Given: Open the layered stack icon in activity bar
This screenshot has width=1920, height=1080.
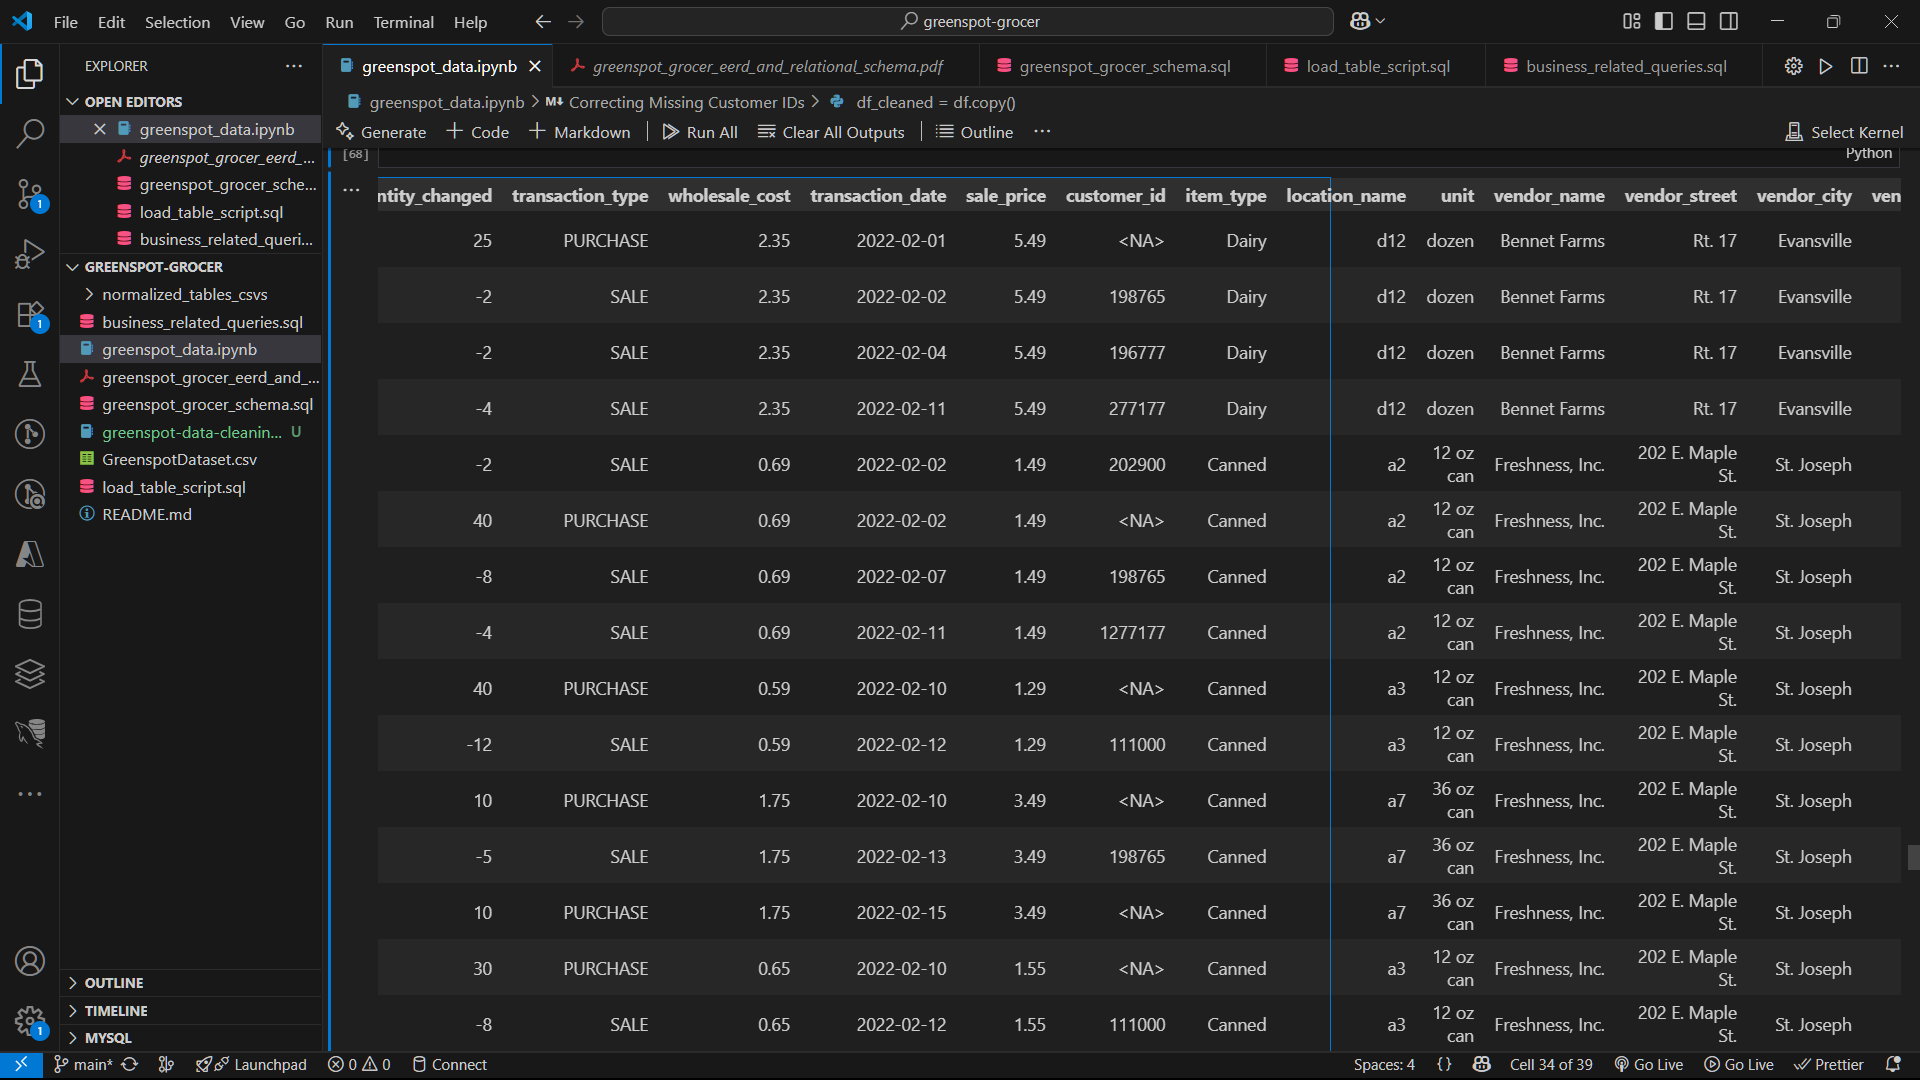Looking at the screenshot, I should [x=30, y=674].
